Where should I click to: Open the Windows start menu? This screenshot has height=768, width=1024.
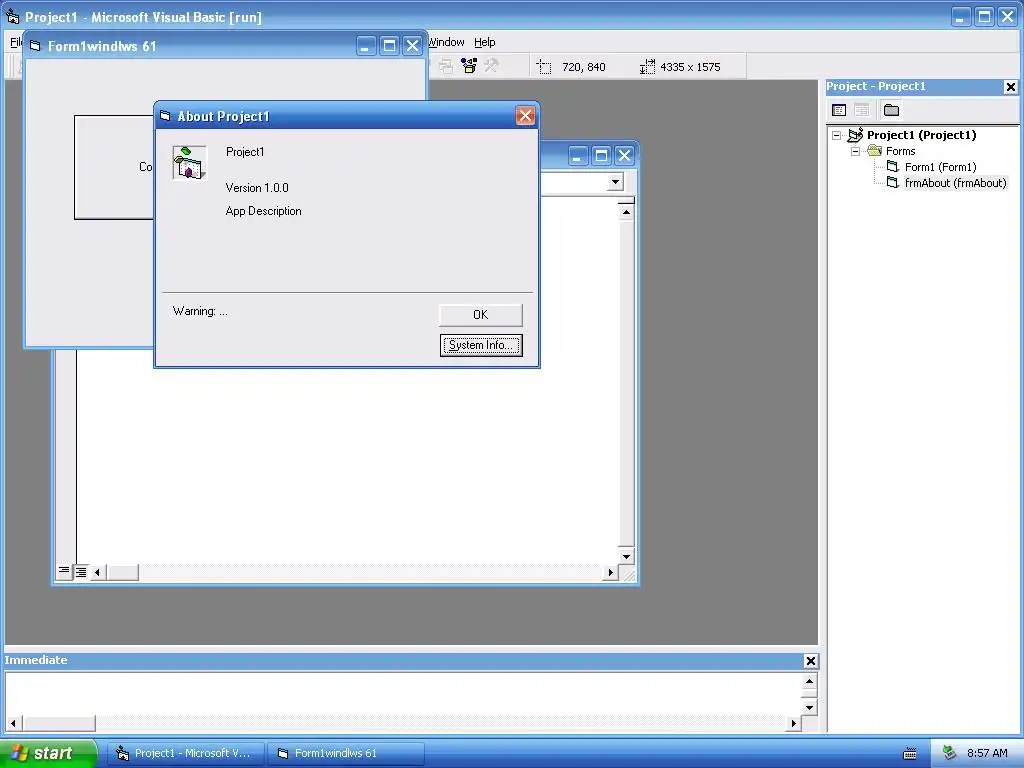(48, 753)
